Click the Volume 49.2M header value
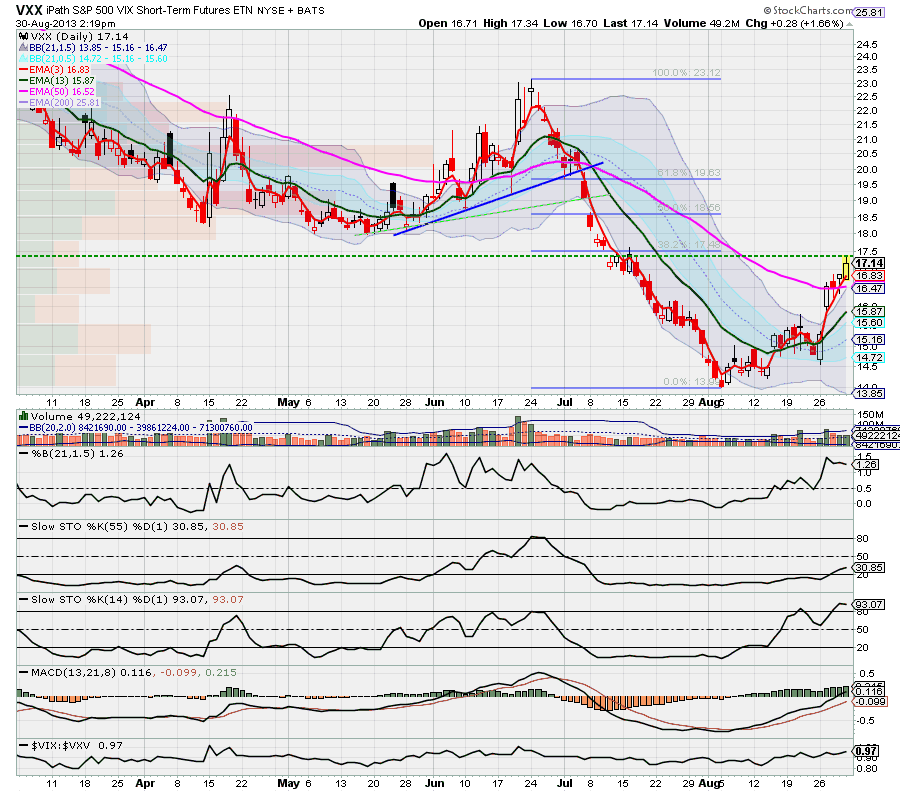This screenshot has height=792, width=900. [702, 24]
